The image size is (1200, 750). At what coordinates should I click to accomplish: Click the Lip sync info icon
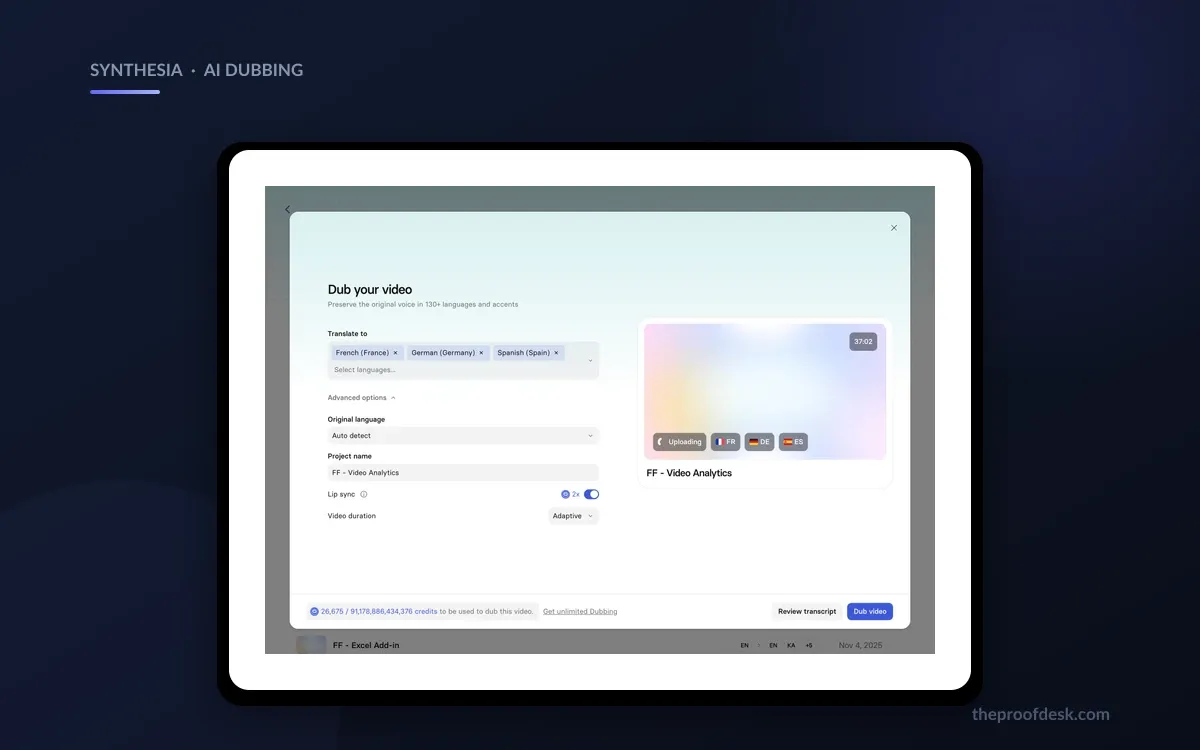point(364,494)
